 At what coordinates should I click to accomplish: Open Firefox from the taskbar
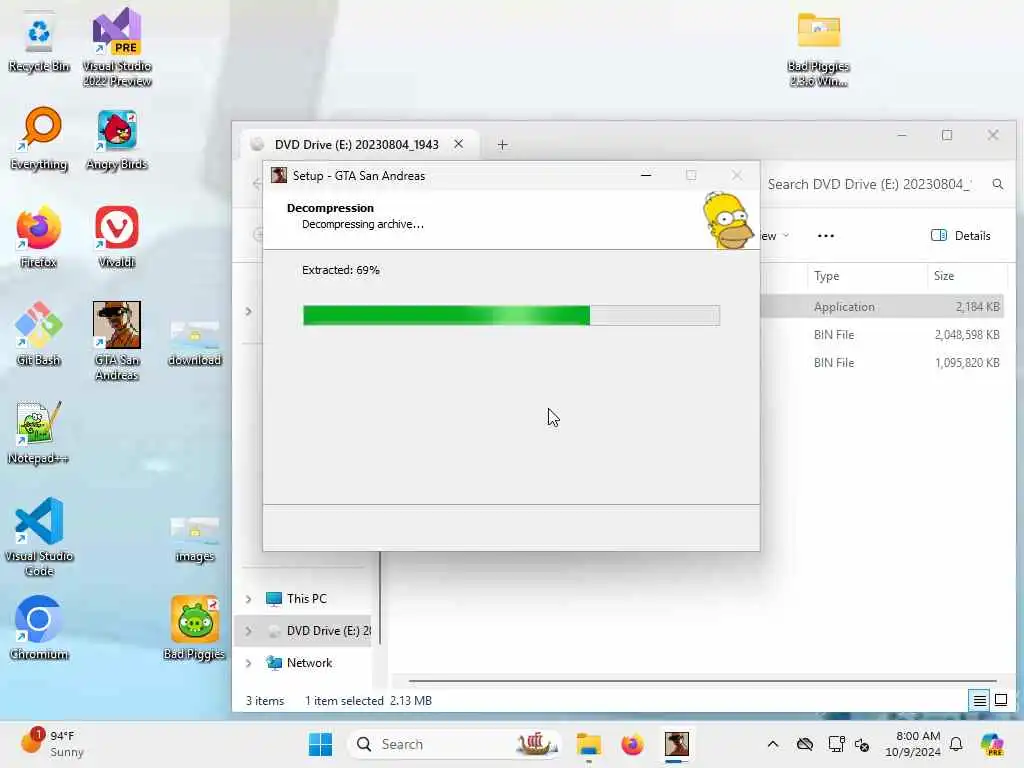(x=632, y=744)
